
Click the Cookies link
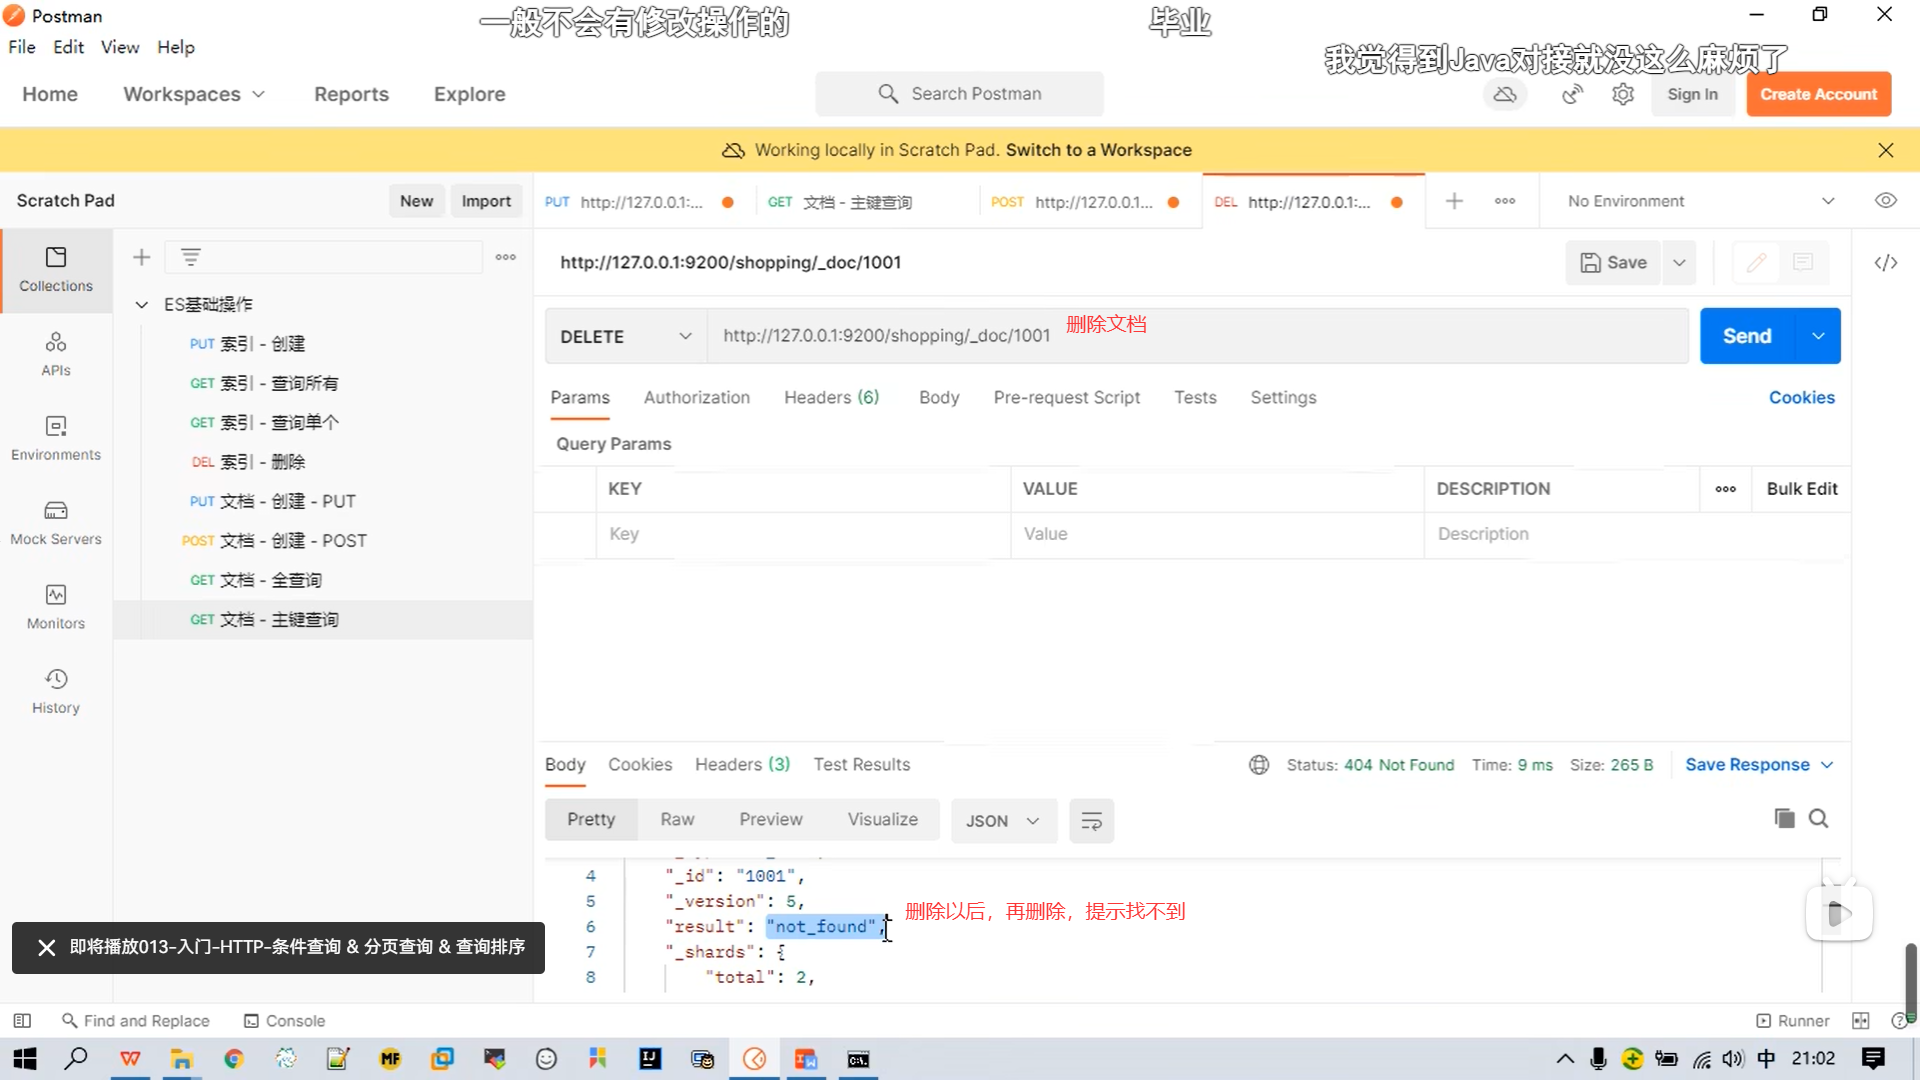(1801, 398)
